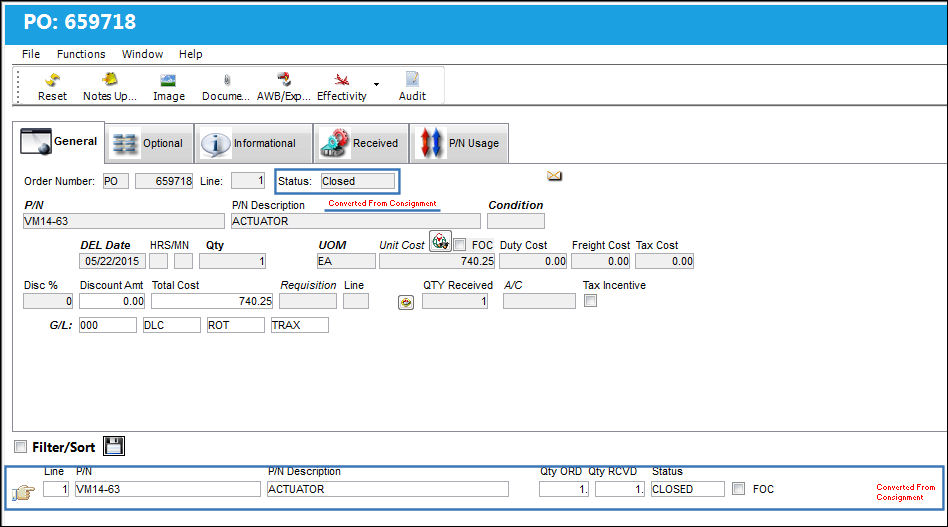Expand the toolbar overflow arrow after Effectivity
Image resolution: width=948 pixels, height=527 pixels.
[376, 84]
